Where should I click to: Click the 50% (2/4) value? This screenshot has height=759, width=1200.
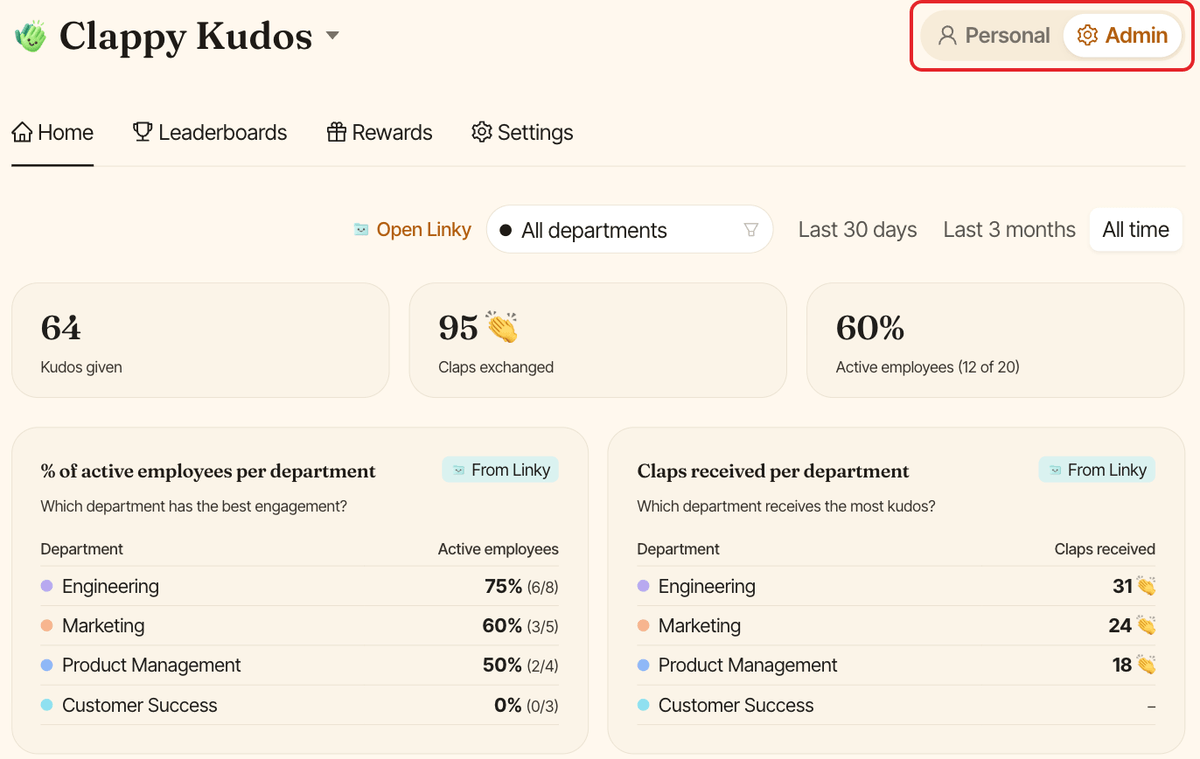click(x=520, y=666)
